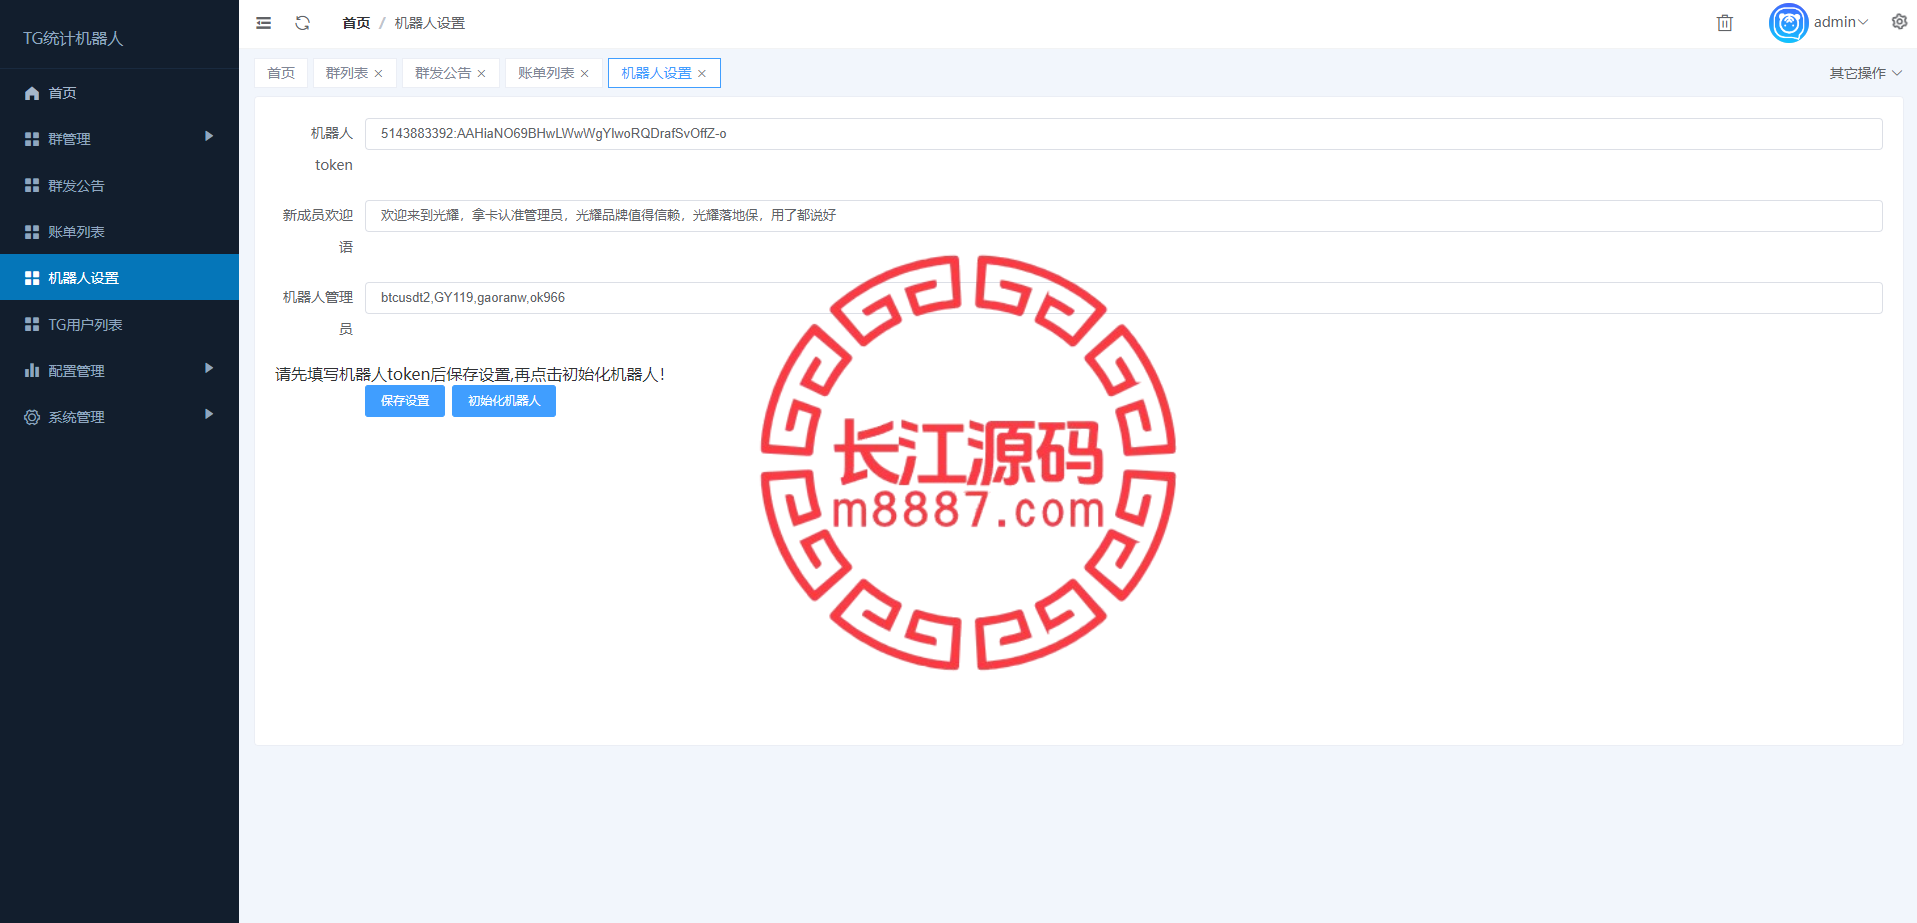Close the 群列表 tab

pos(378,74)
